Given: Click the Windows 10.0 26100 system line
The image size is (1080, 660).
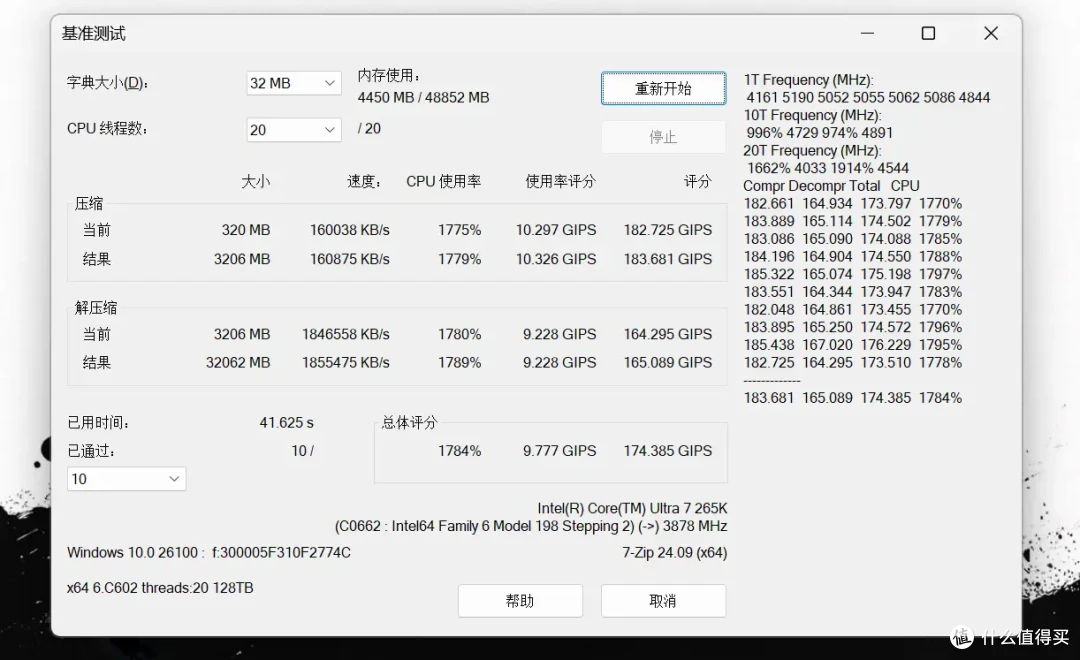Looking at the screenshot, I should point(209,553).
